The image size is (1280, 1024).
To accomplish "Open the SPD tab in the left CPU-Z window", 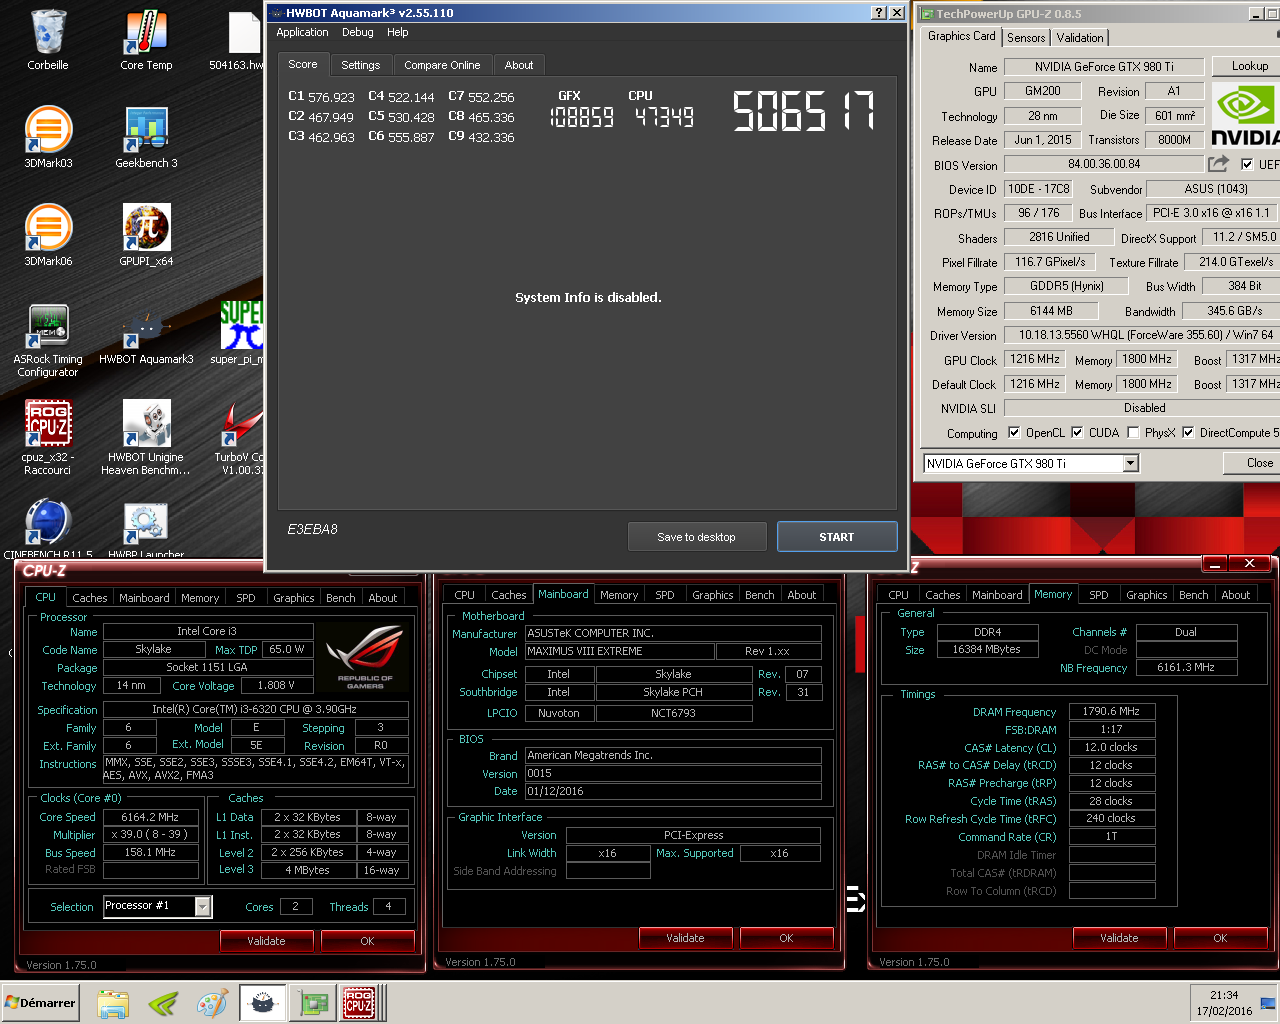I will (x=246, y=598).
